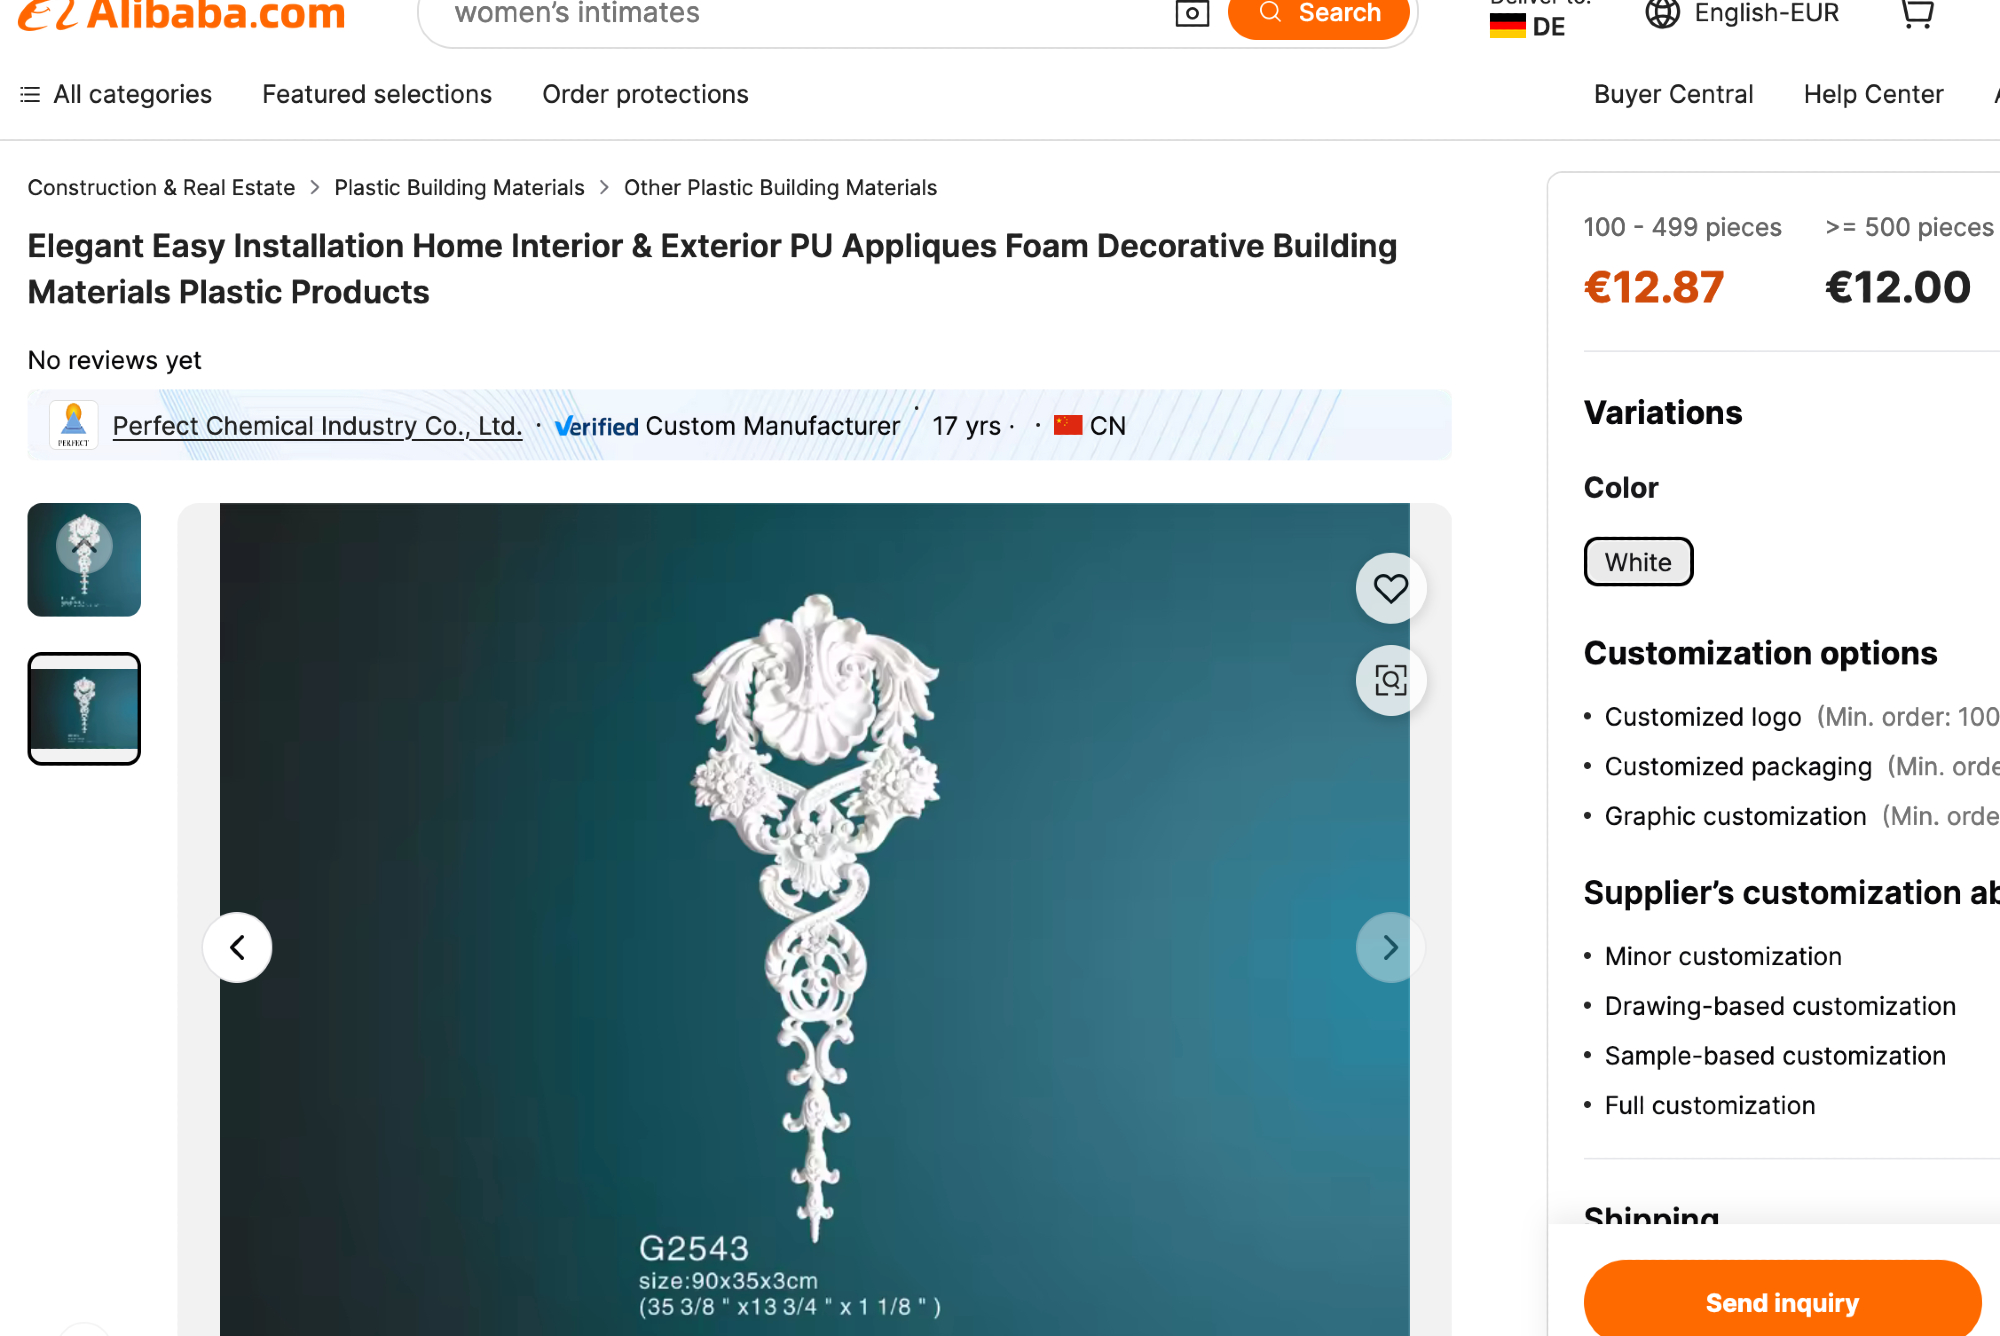The image size is (2000, 1336).
Task: Click the camera image search icon
Action: coord(1191,13)
